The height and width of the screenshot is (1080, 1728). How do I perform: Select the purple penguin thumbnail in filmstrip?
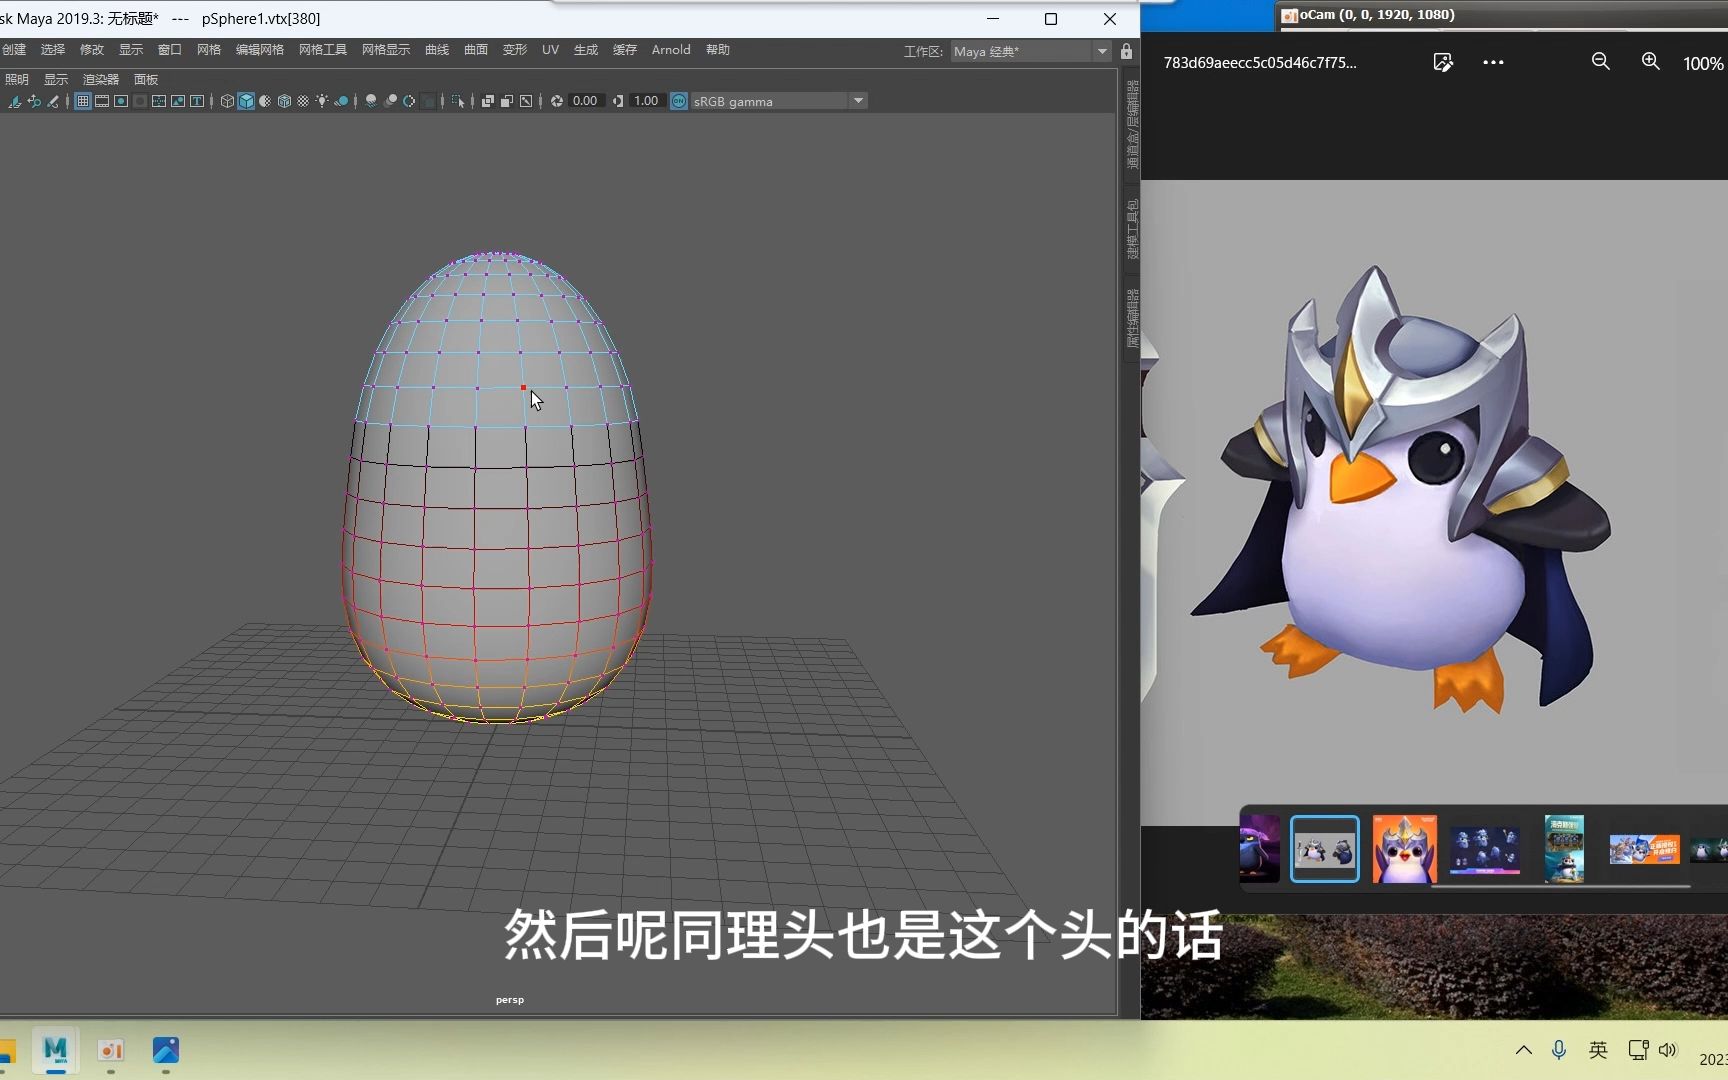[1260, 848]
